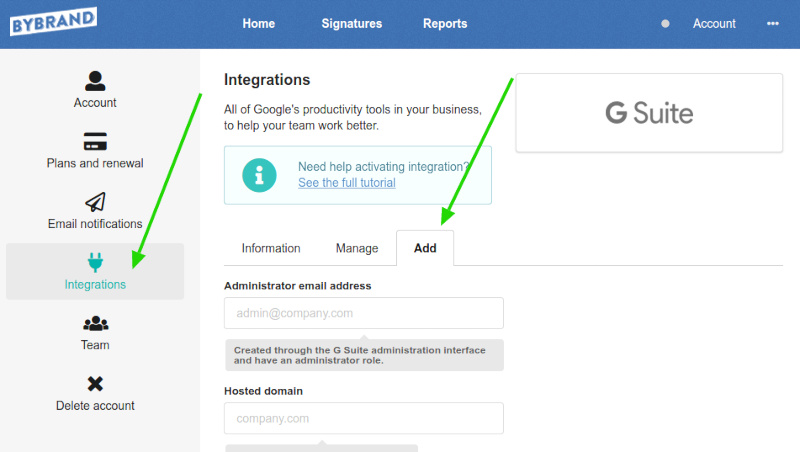Screen dimensions: 800x452
Task: Open the See the full tutorial link
Action: click(346, 183)
